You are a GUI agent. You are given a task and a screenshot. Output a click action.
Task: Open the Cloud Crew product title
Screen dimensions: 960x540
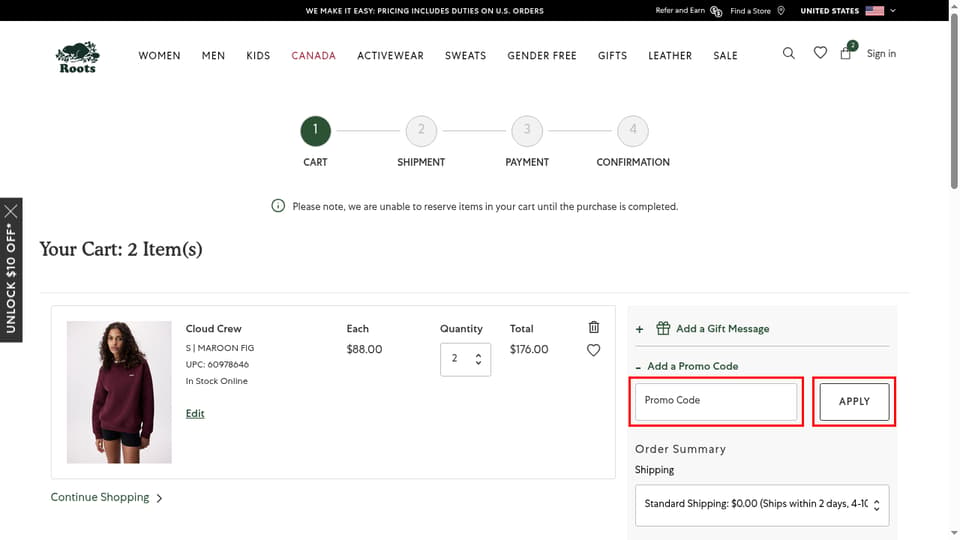pyautogui.click(x=214, y=329)
